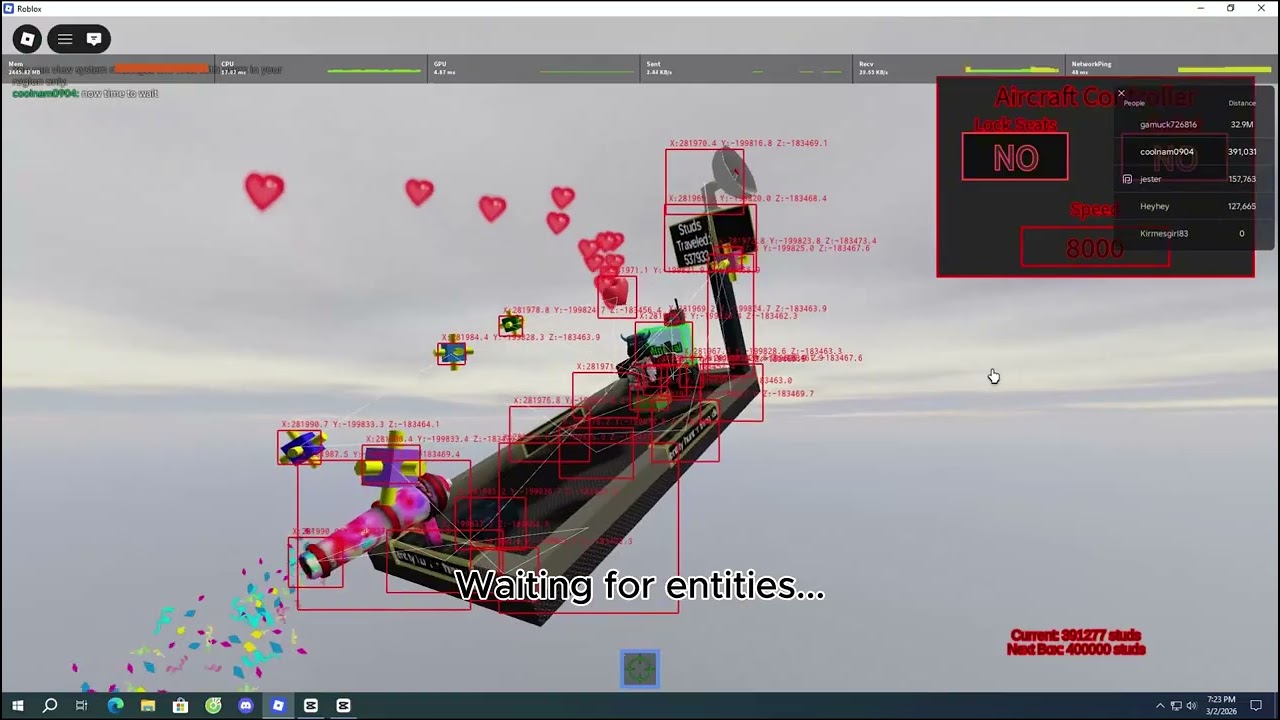The width and height of the screenshot is (1280, 720).
Task: Click the GPU performance stat
Action: pyautogui.click(x=535, y=68)
